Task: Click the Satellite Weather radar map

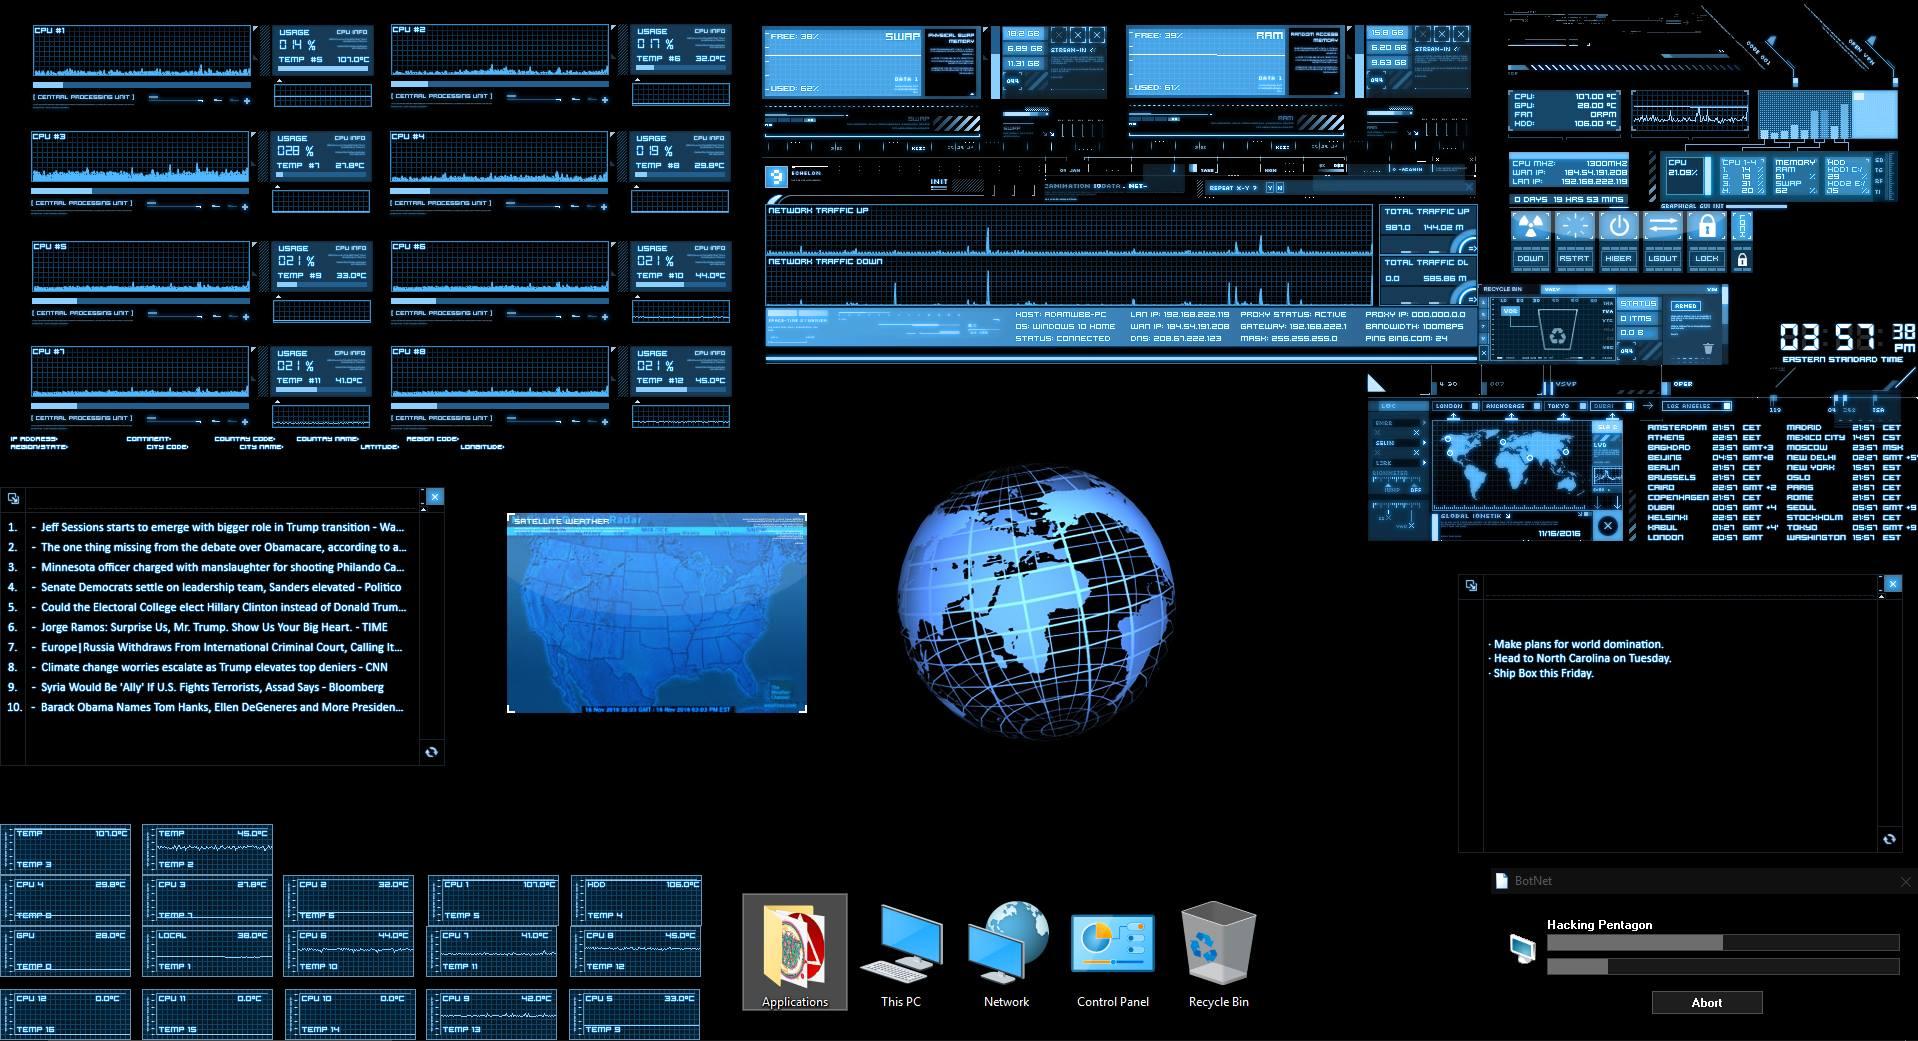Action: point(657,613)
